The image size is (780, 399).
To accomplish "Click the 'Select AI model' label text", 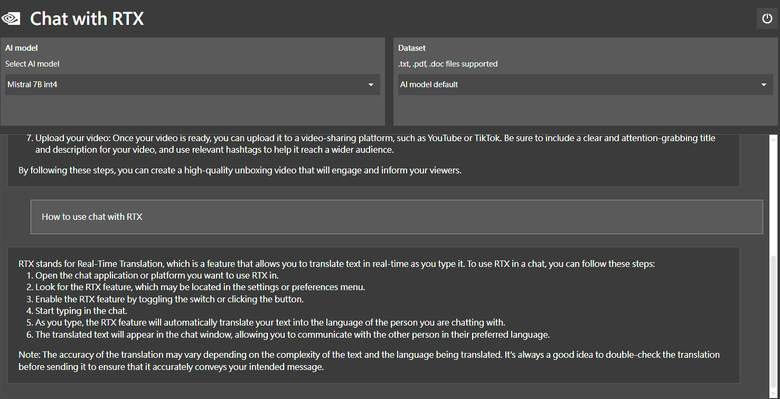I will [x=32, y=64].
